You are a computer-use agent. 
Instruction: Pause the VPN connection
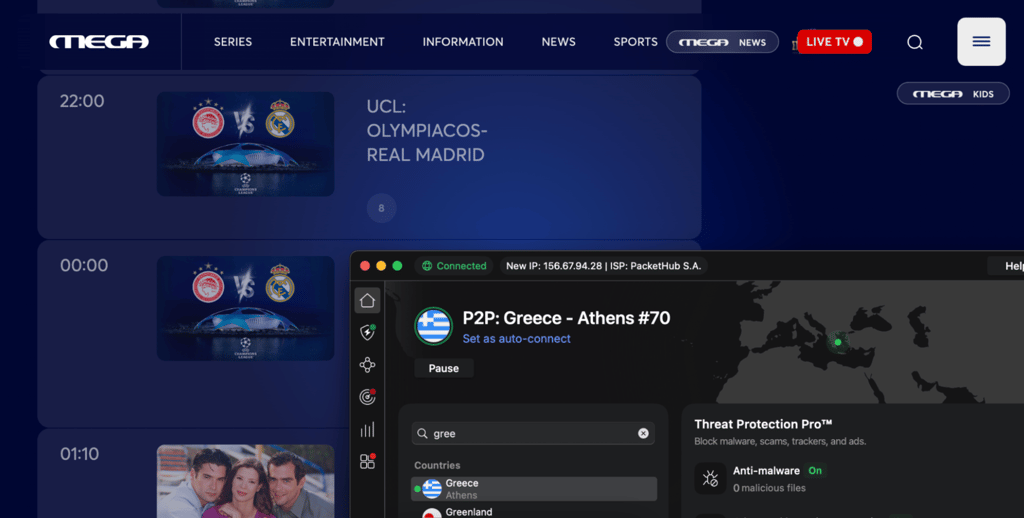pyautogui.click(x=443, y=368)
